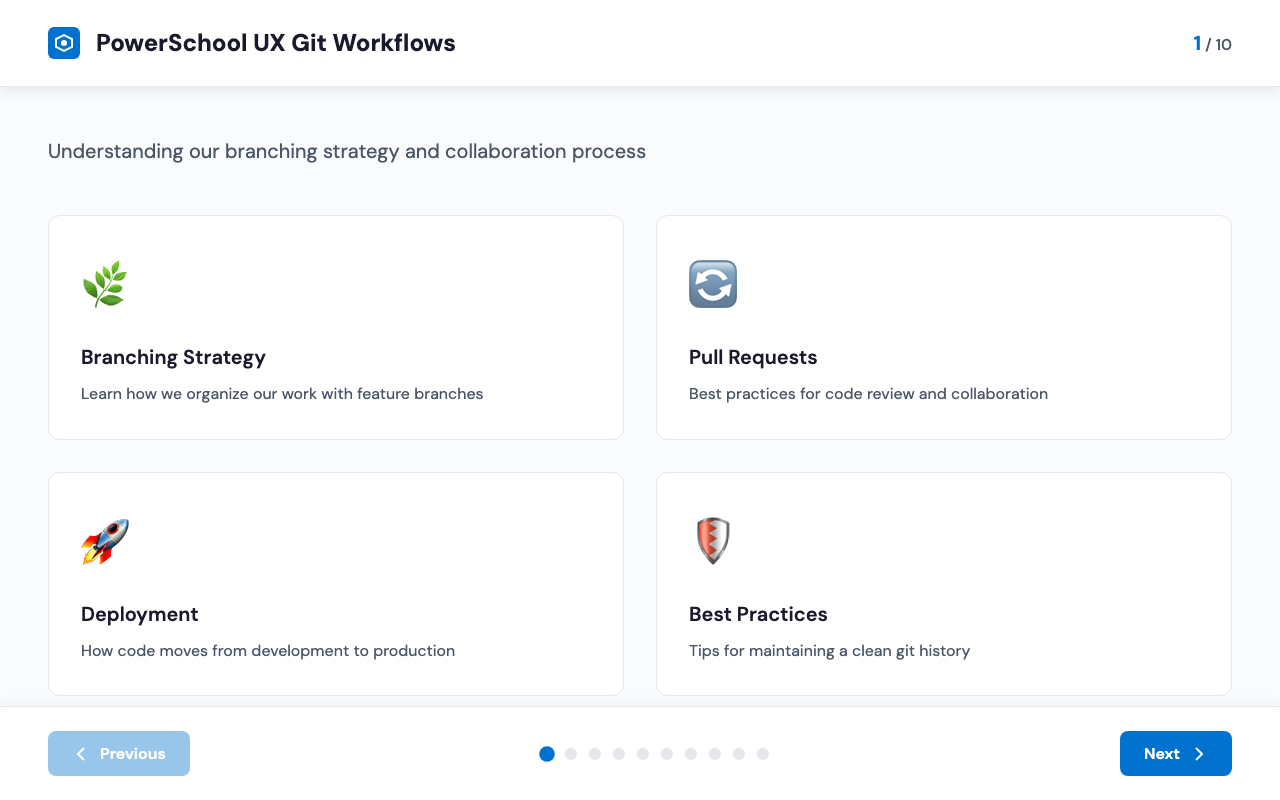
Task: Click the Previous navigation button
Action: [x=118, y=753]
